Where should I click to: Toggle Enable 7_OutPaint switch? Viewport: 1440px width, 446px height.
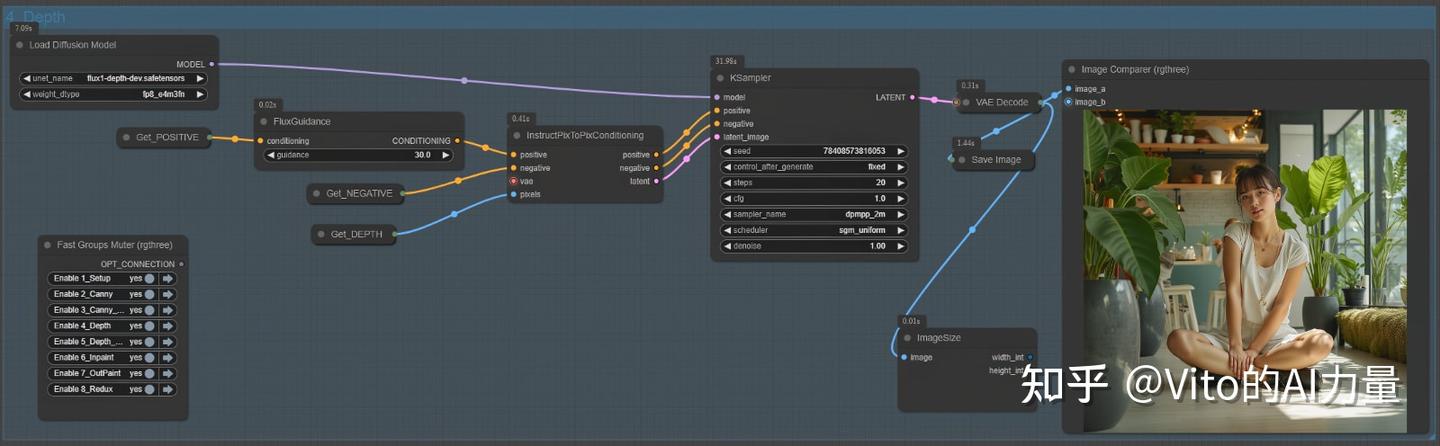point(150,373)
